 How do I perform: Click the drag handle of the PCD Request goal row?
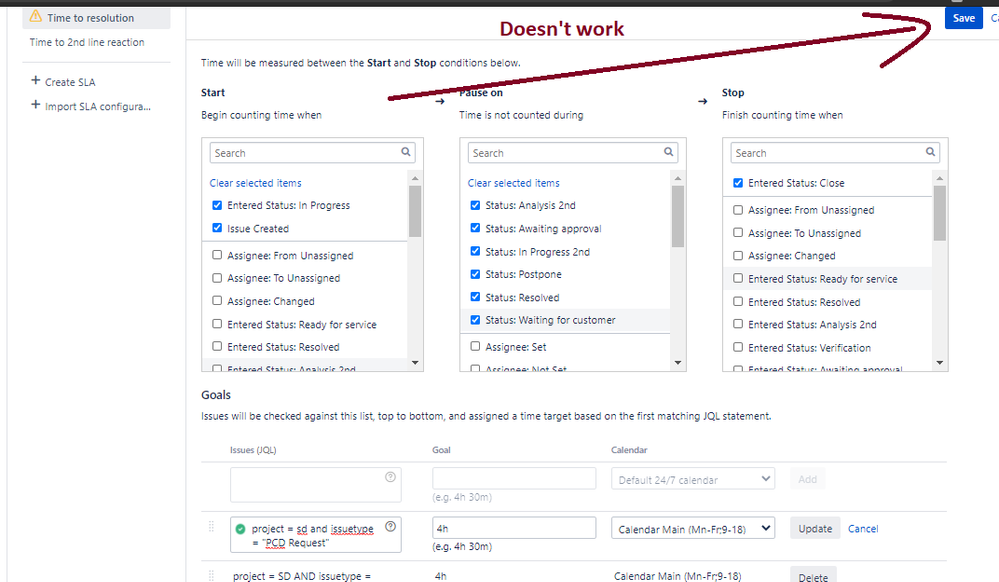pyautogui.click(x=212, y=527)
